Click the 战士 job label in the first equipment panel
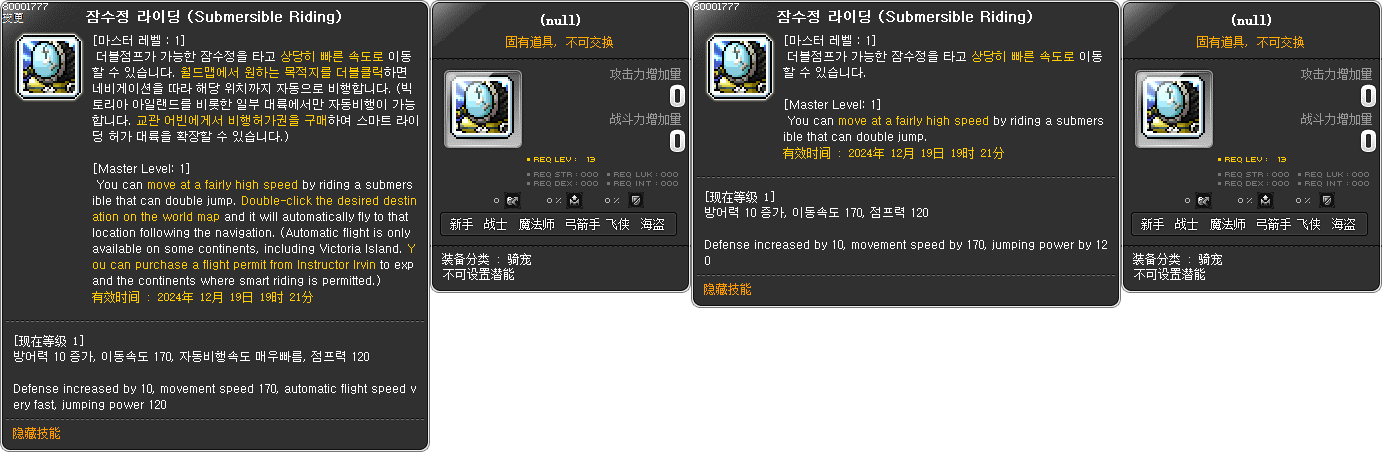The image size is (1382, 452). pyautogui.click(x=496, y=224)
